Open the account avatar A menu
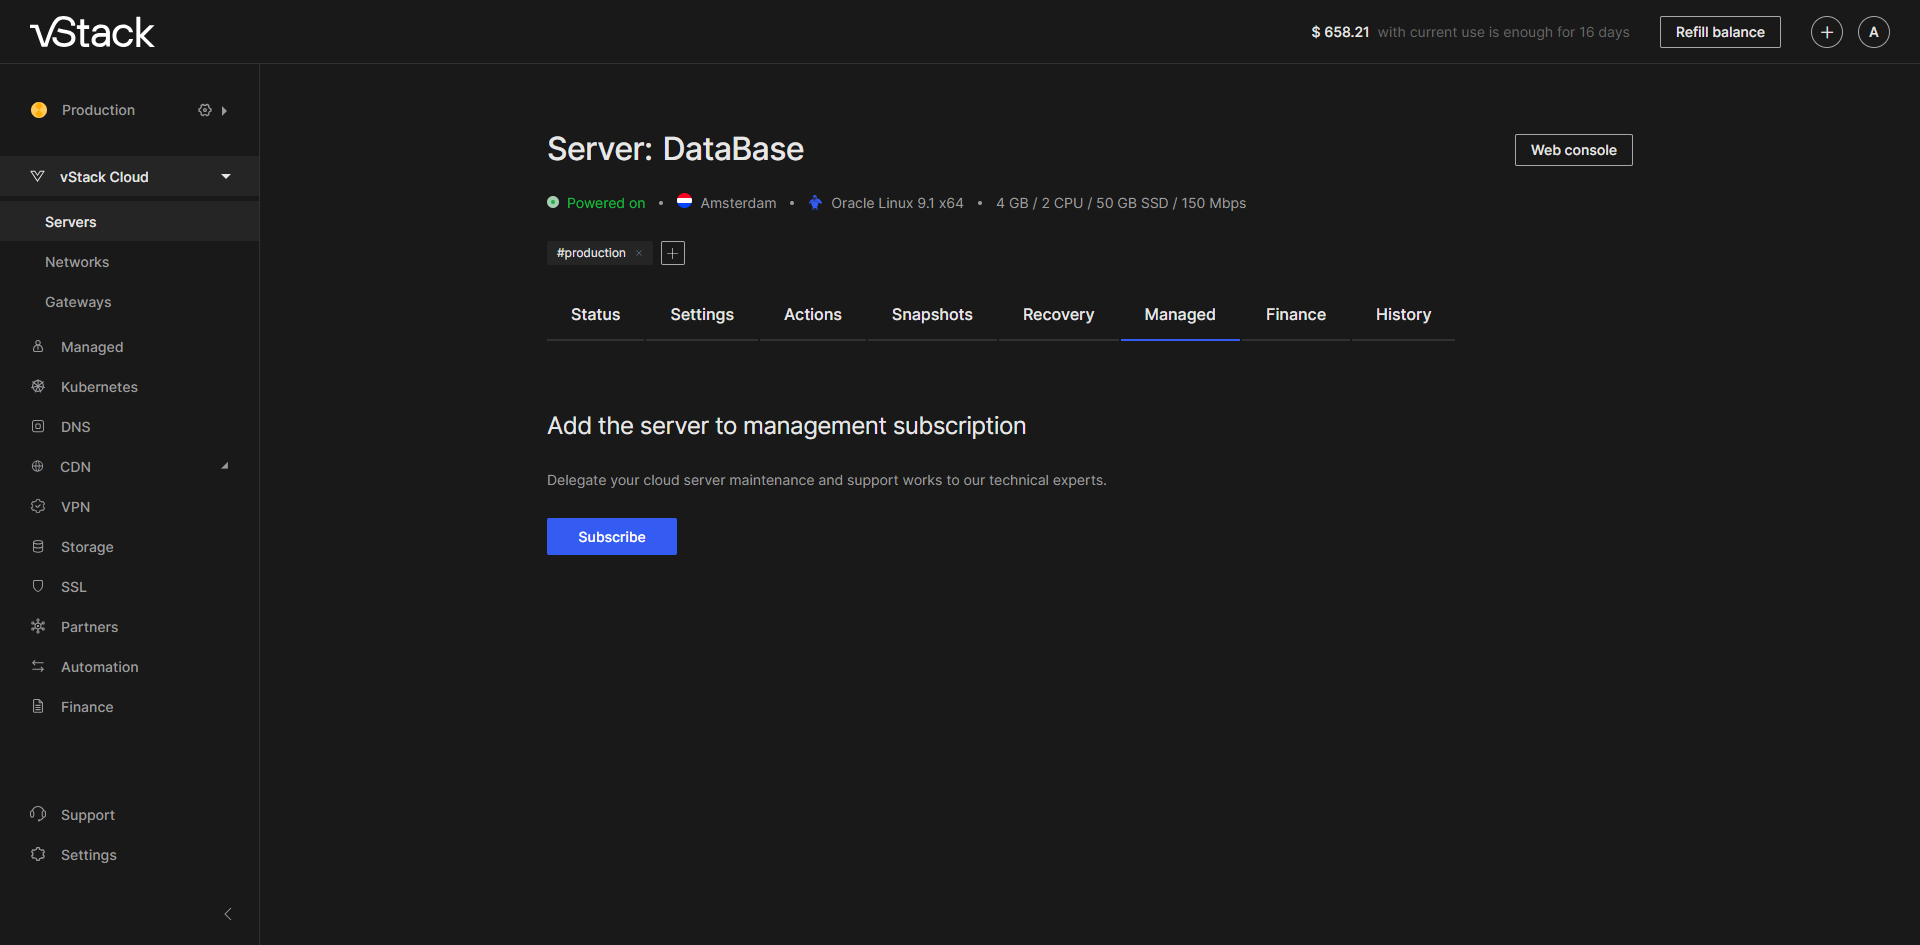The image size is (1920, 945). pos(1873,32)
